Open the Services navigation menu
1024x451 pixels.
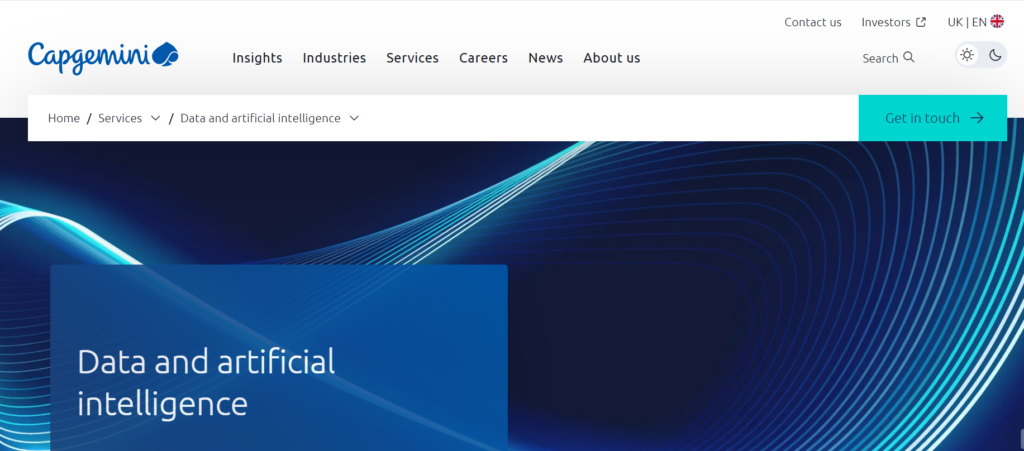[412, 58]
